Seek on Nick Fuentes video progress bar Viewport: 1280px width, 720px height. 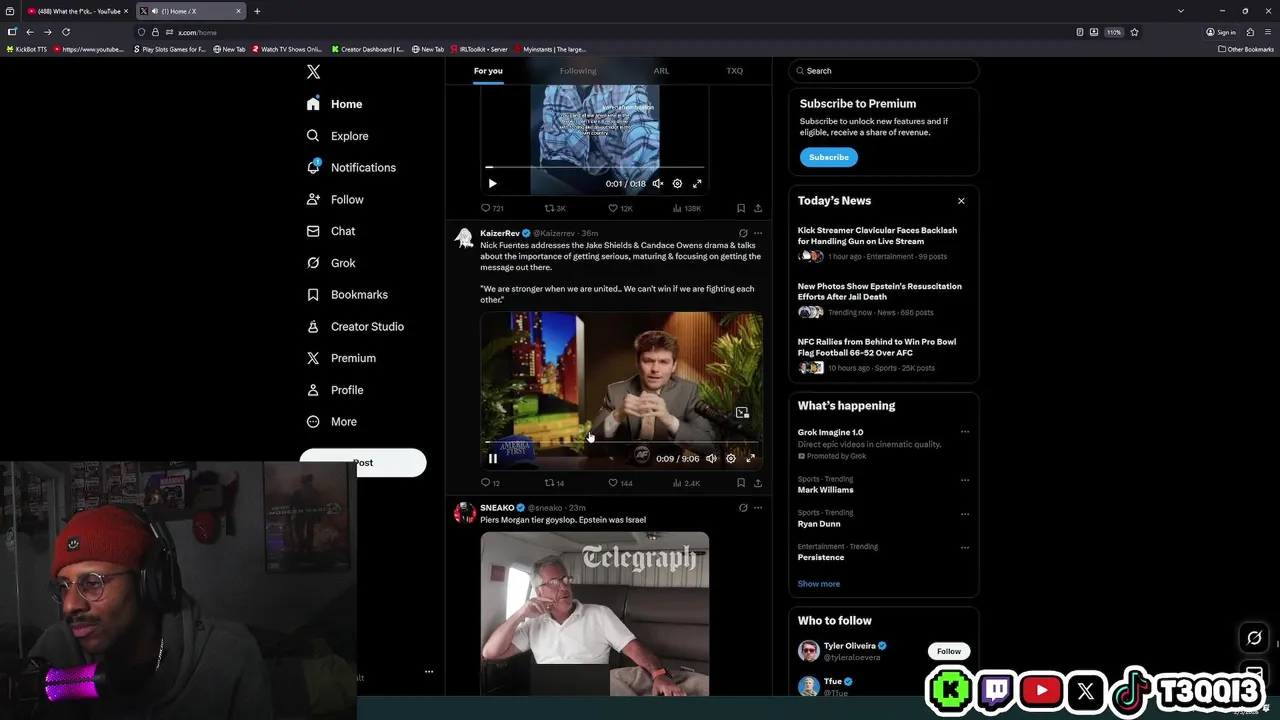pyautogui.click(x=621, y=441)
